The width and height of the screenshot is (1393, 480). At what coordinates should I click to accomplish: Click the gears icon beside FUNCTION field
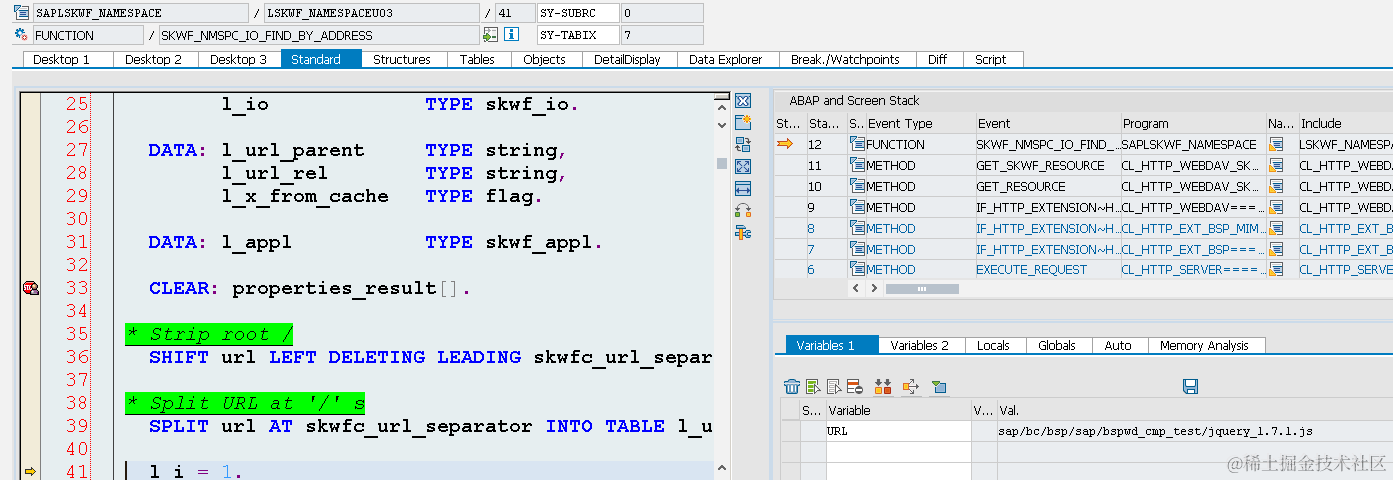pos(21,35)
